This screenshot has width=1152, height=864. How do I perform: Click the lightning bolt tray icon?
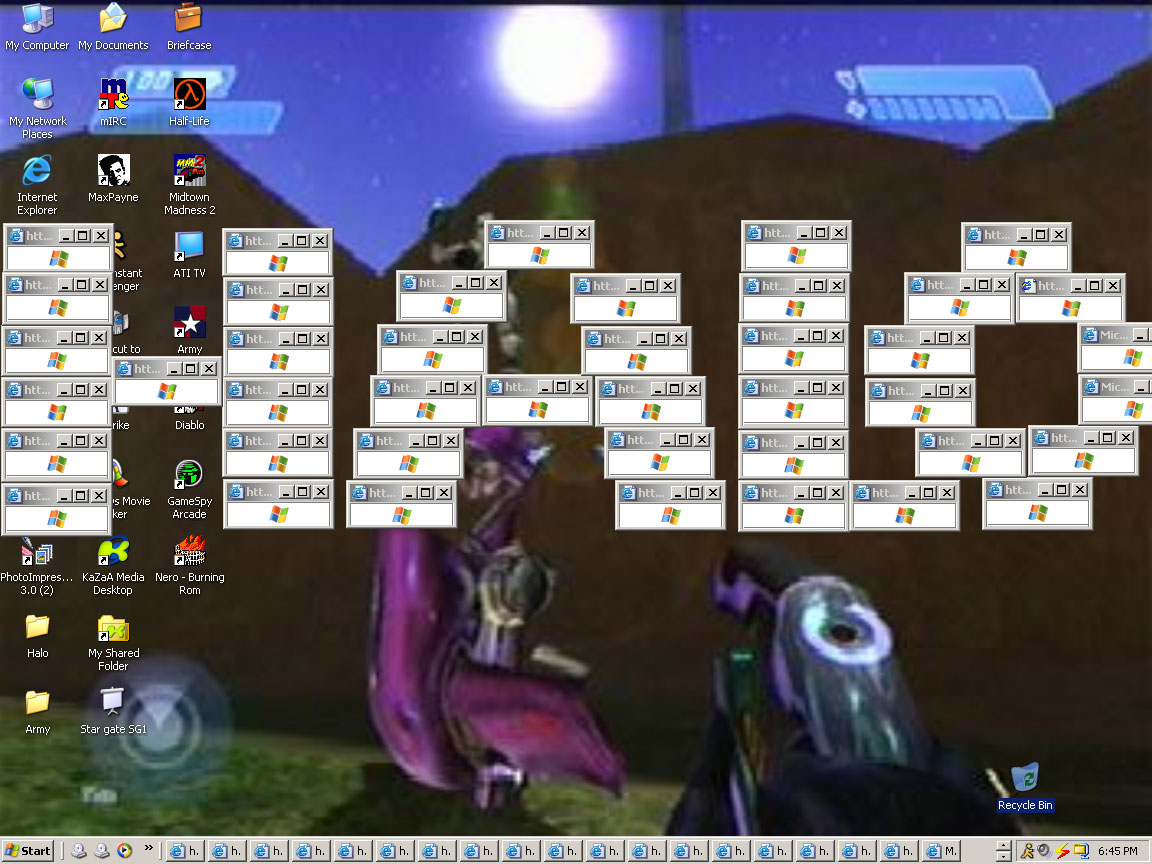click(x=1062, y=851)
